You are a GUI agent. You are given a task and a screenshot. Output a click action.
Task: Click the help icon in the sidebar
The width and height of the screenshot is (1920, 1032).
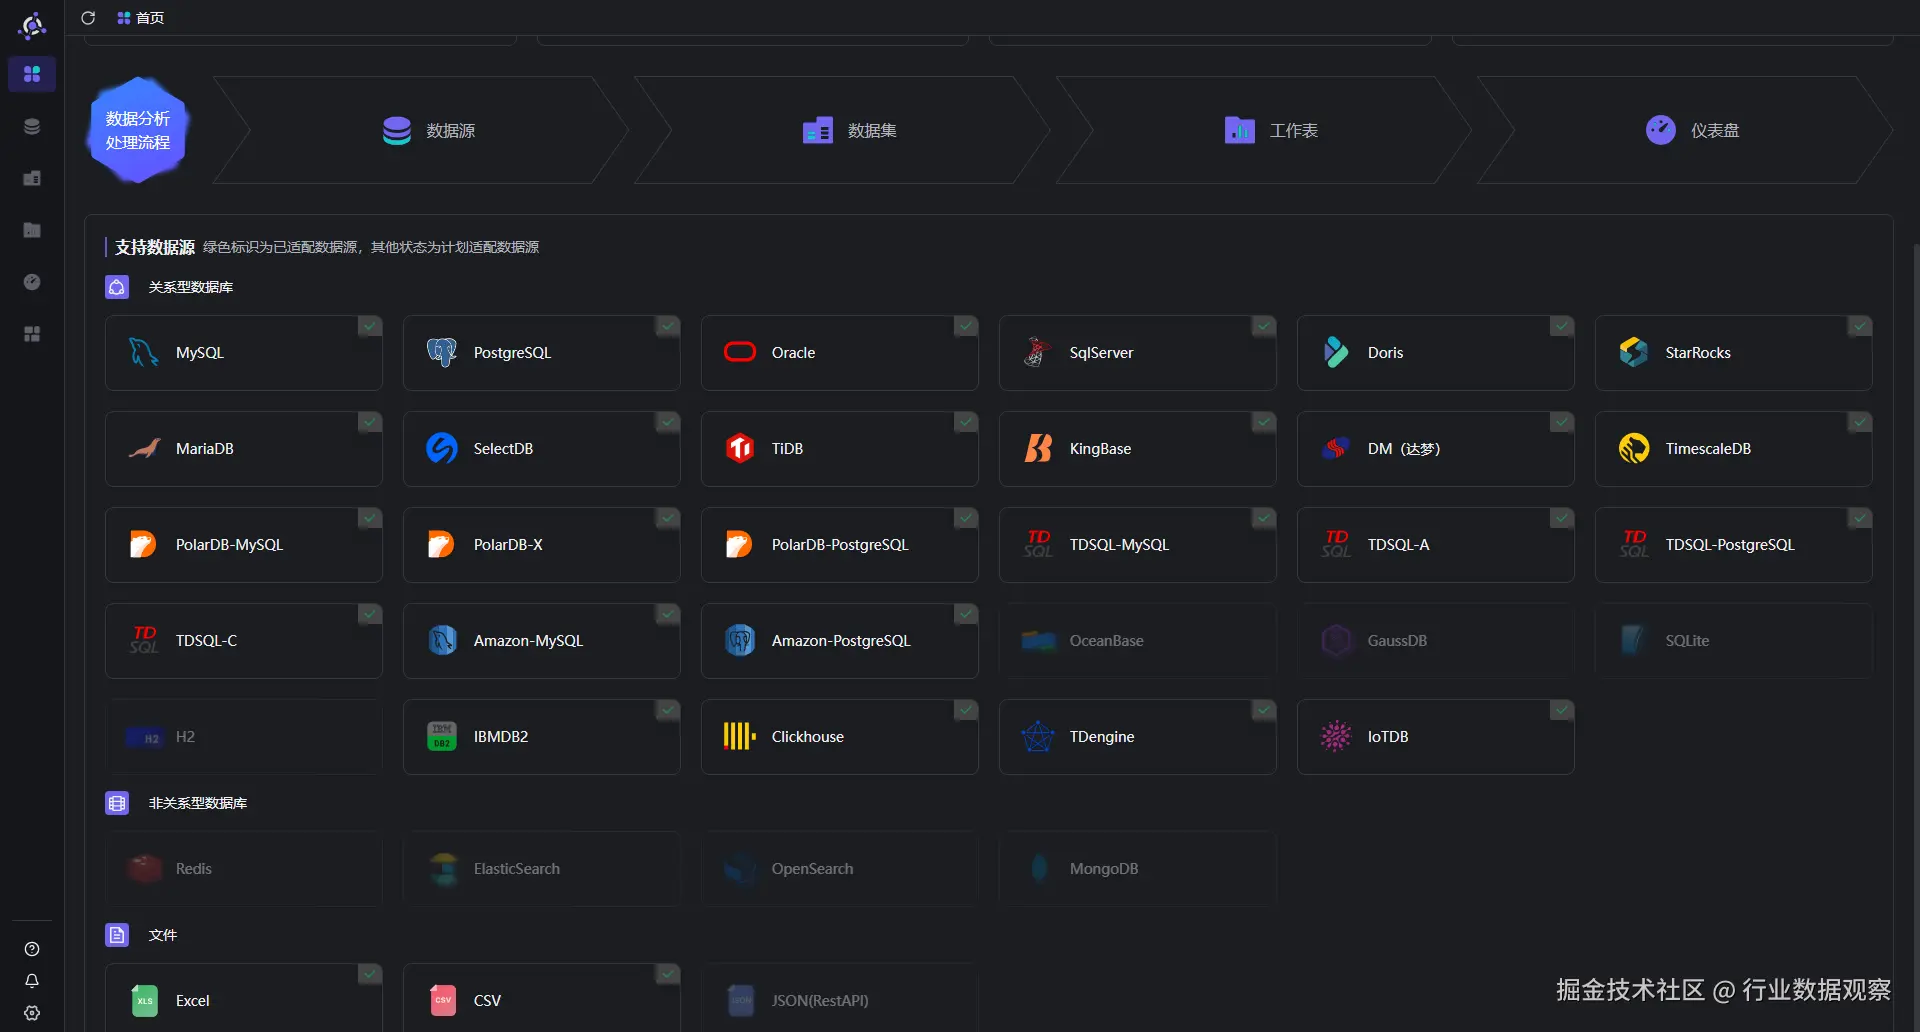pyautogui.click(x=32, y=949)
